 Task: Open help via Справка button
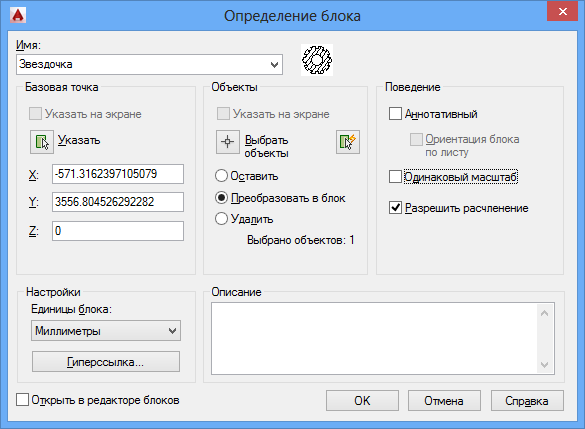527,401
